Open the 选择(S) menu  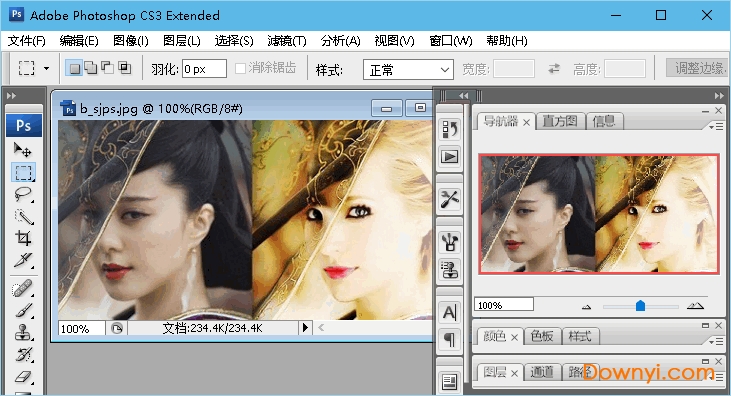[234, 41]
